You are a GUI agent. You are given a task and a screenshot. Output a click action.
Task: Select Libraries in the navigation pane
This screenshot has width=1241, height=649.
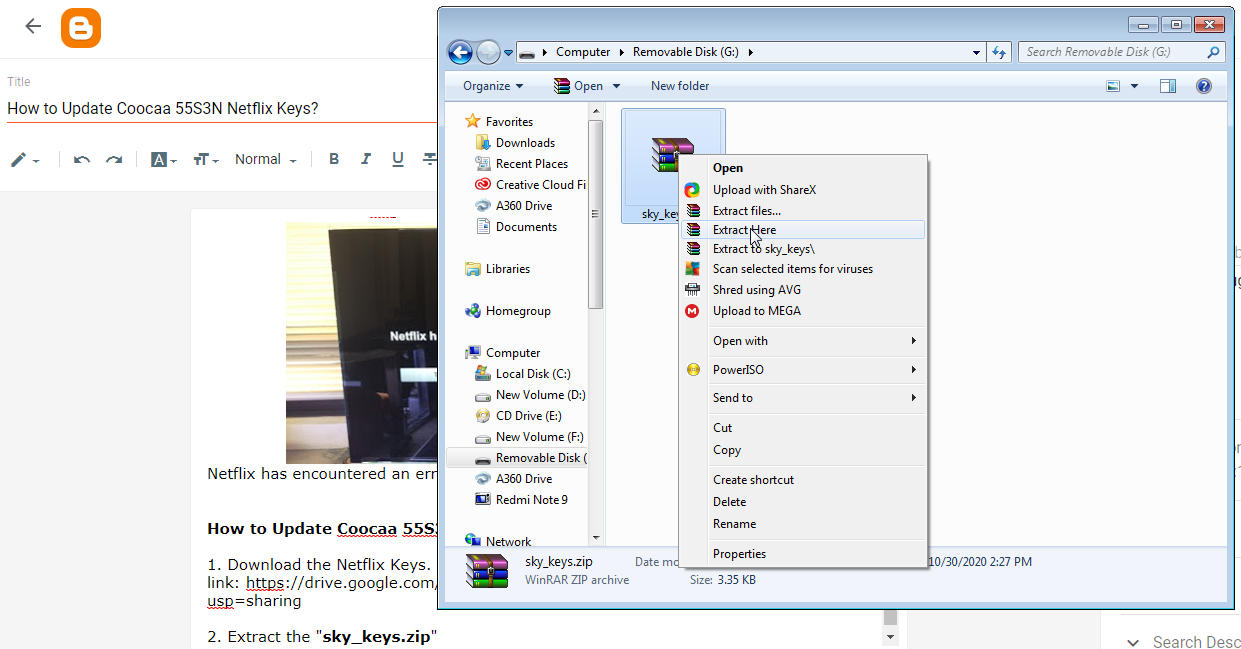[x=498, y=269]
